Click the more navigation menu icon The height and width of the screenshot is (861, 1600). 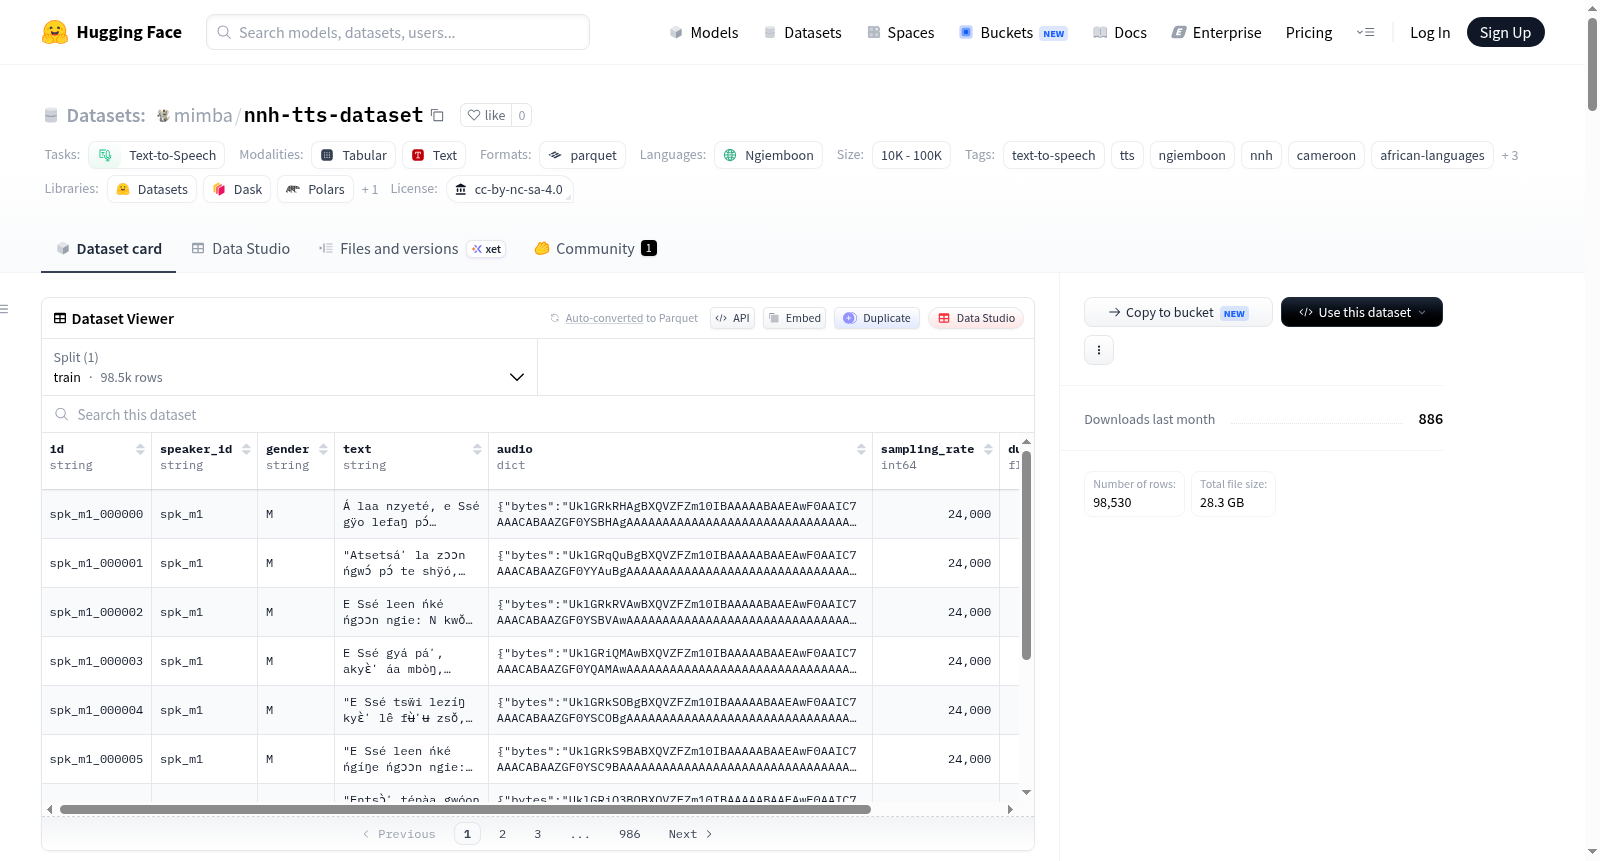(x=1365, y=32)
